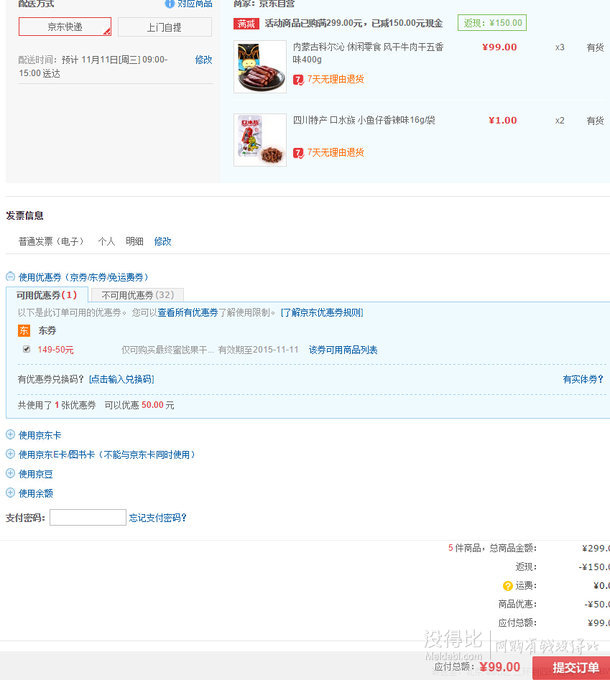Open 四川特产 口水族 小鱼仔 product title

364,120
